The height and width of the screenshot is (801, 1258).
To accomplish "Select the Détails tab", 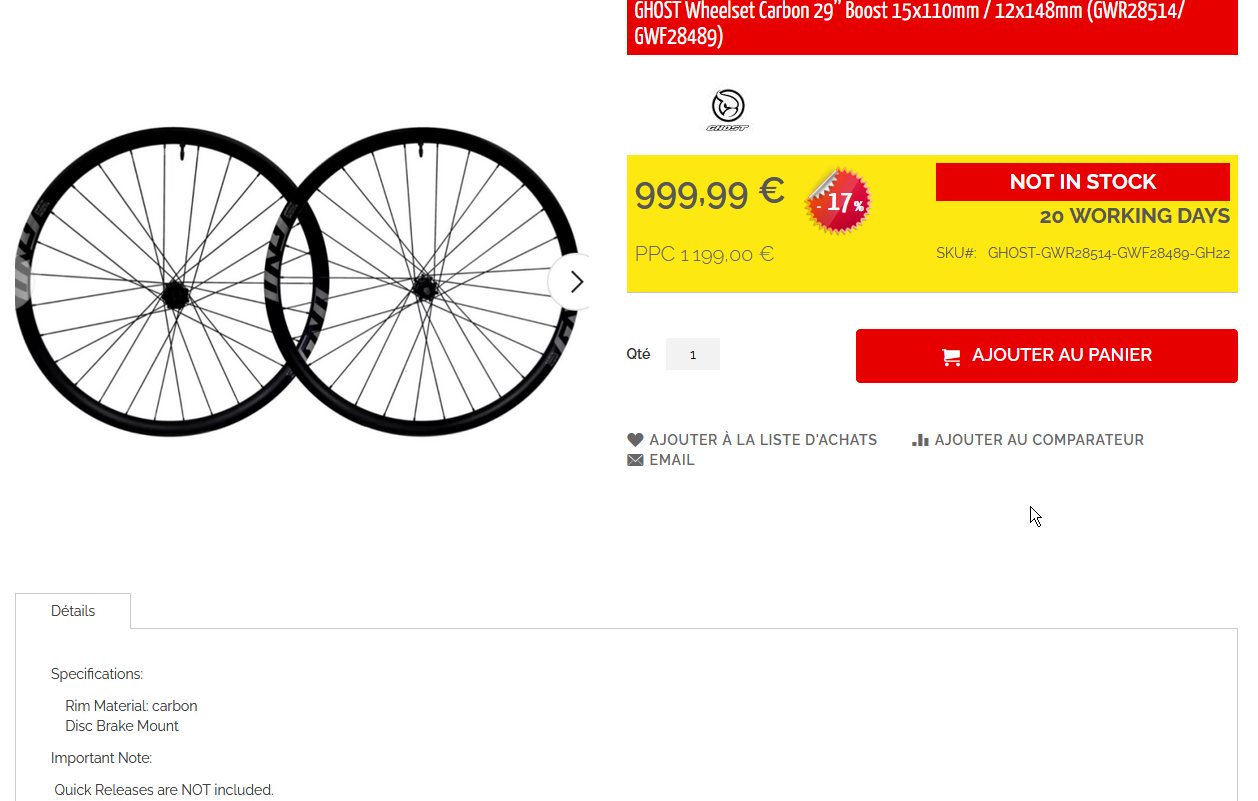I will coord(73,611).
